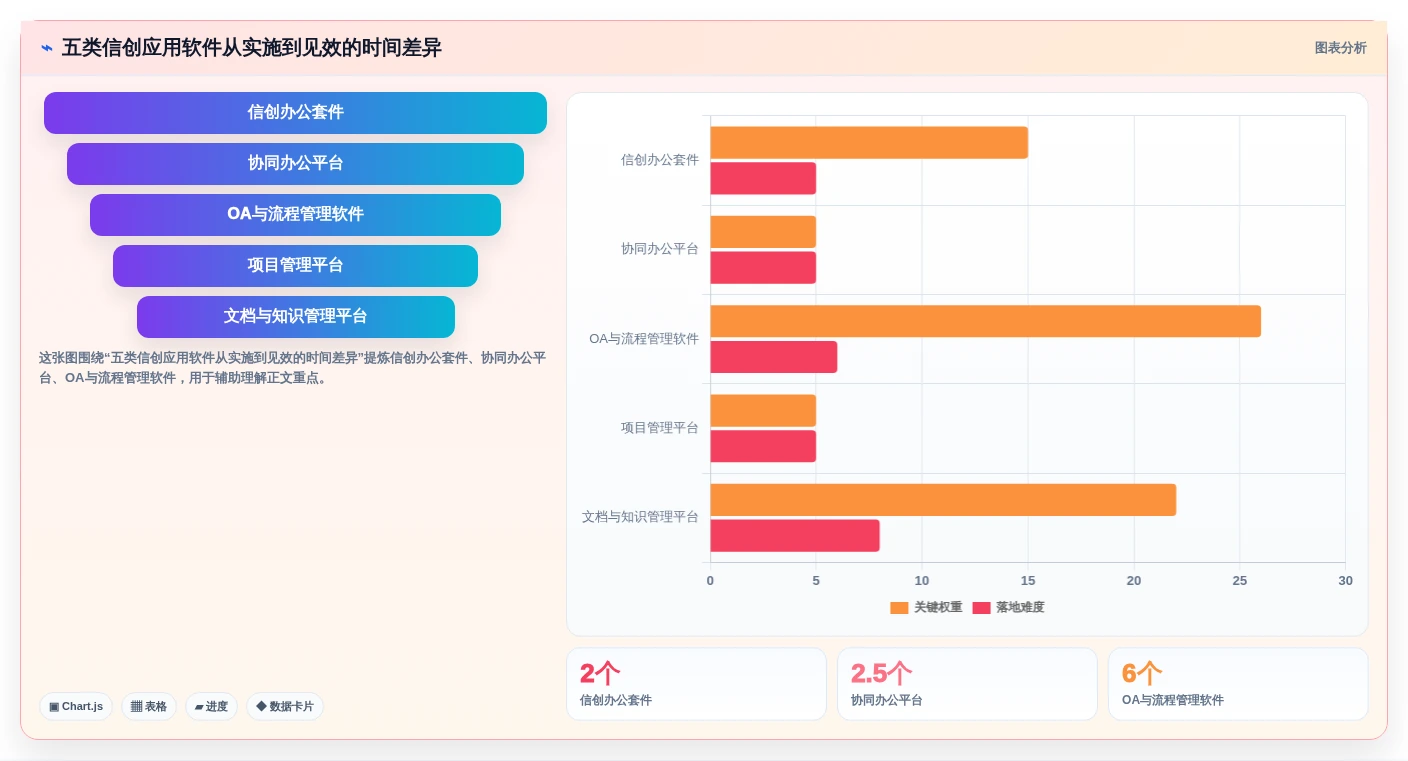Click the description paragraph under the funnel

click(292, 368)
